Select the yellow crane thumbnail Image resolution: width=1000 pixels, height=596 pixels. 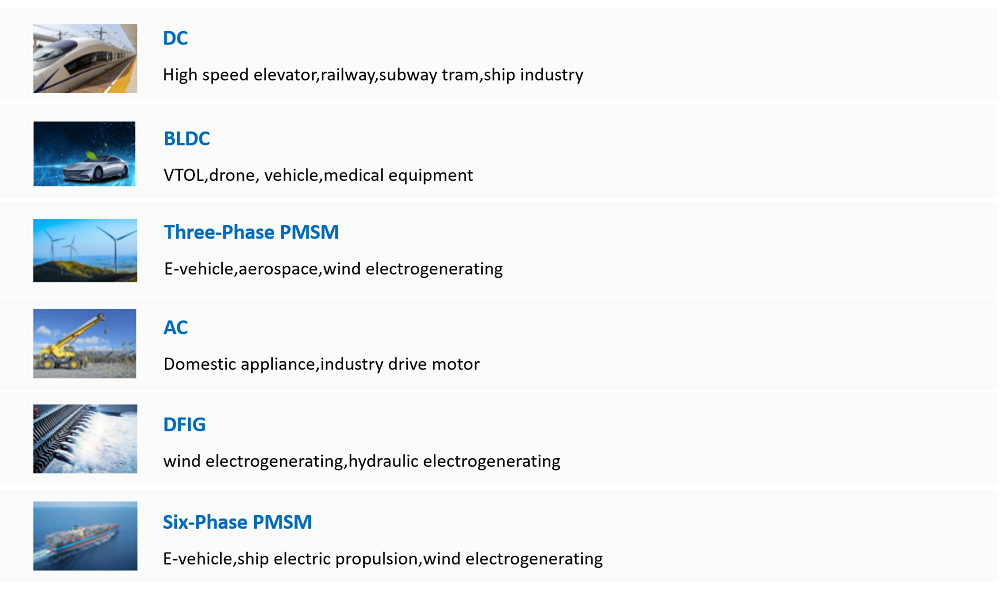pos(85,344)
